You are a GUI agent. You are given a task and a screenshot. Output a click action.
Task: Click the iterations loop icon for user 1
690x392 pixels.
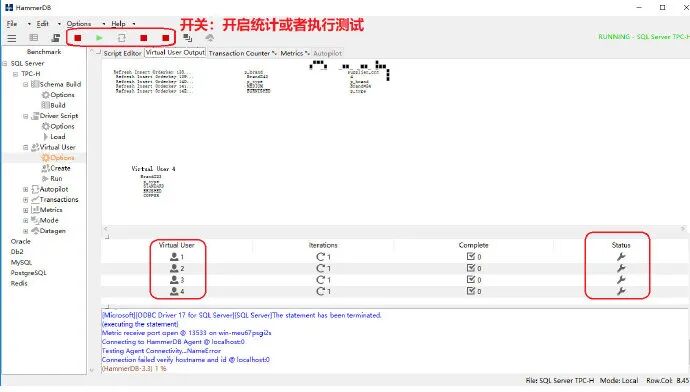pos(320,256)
